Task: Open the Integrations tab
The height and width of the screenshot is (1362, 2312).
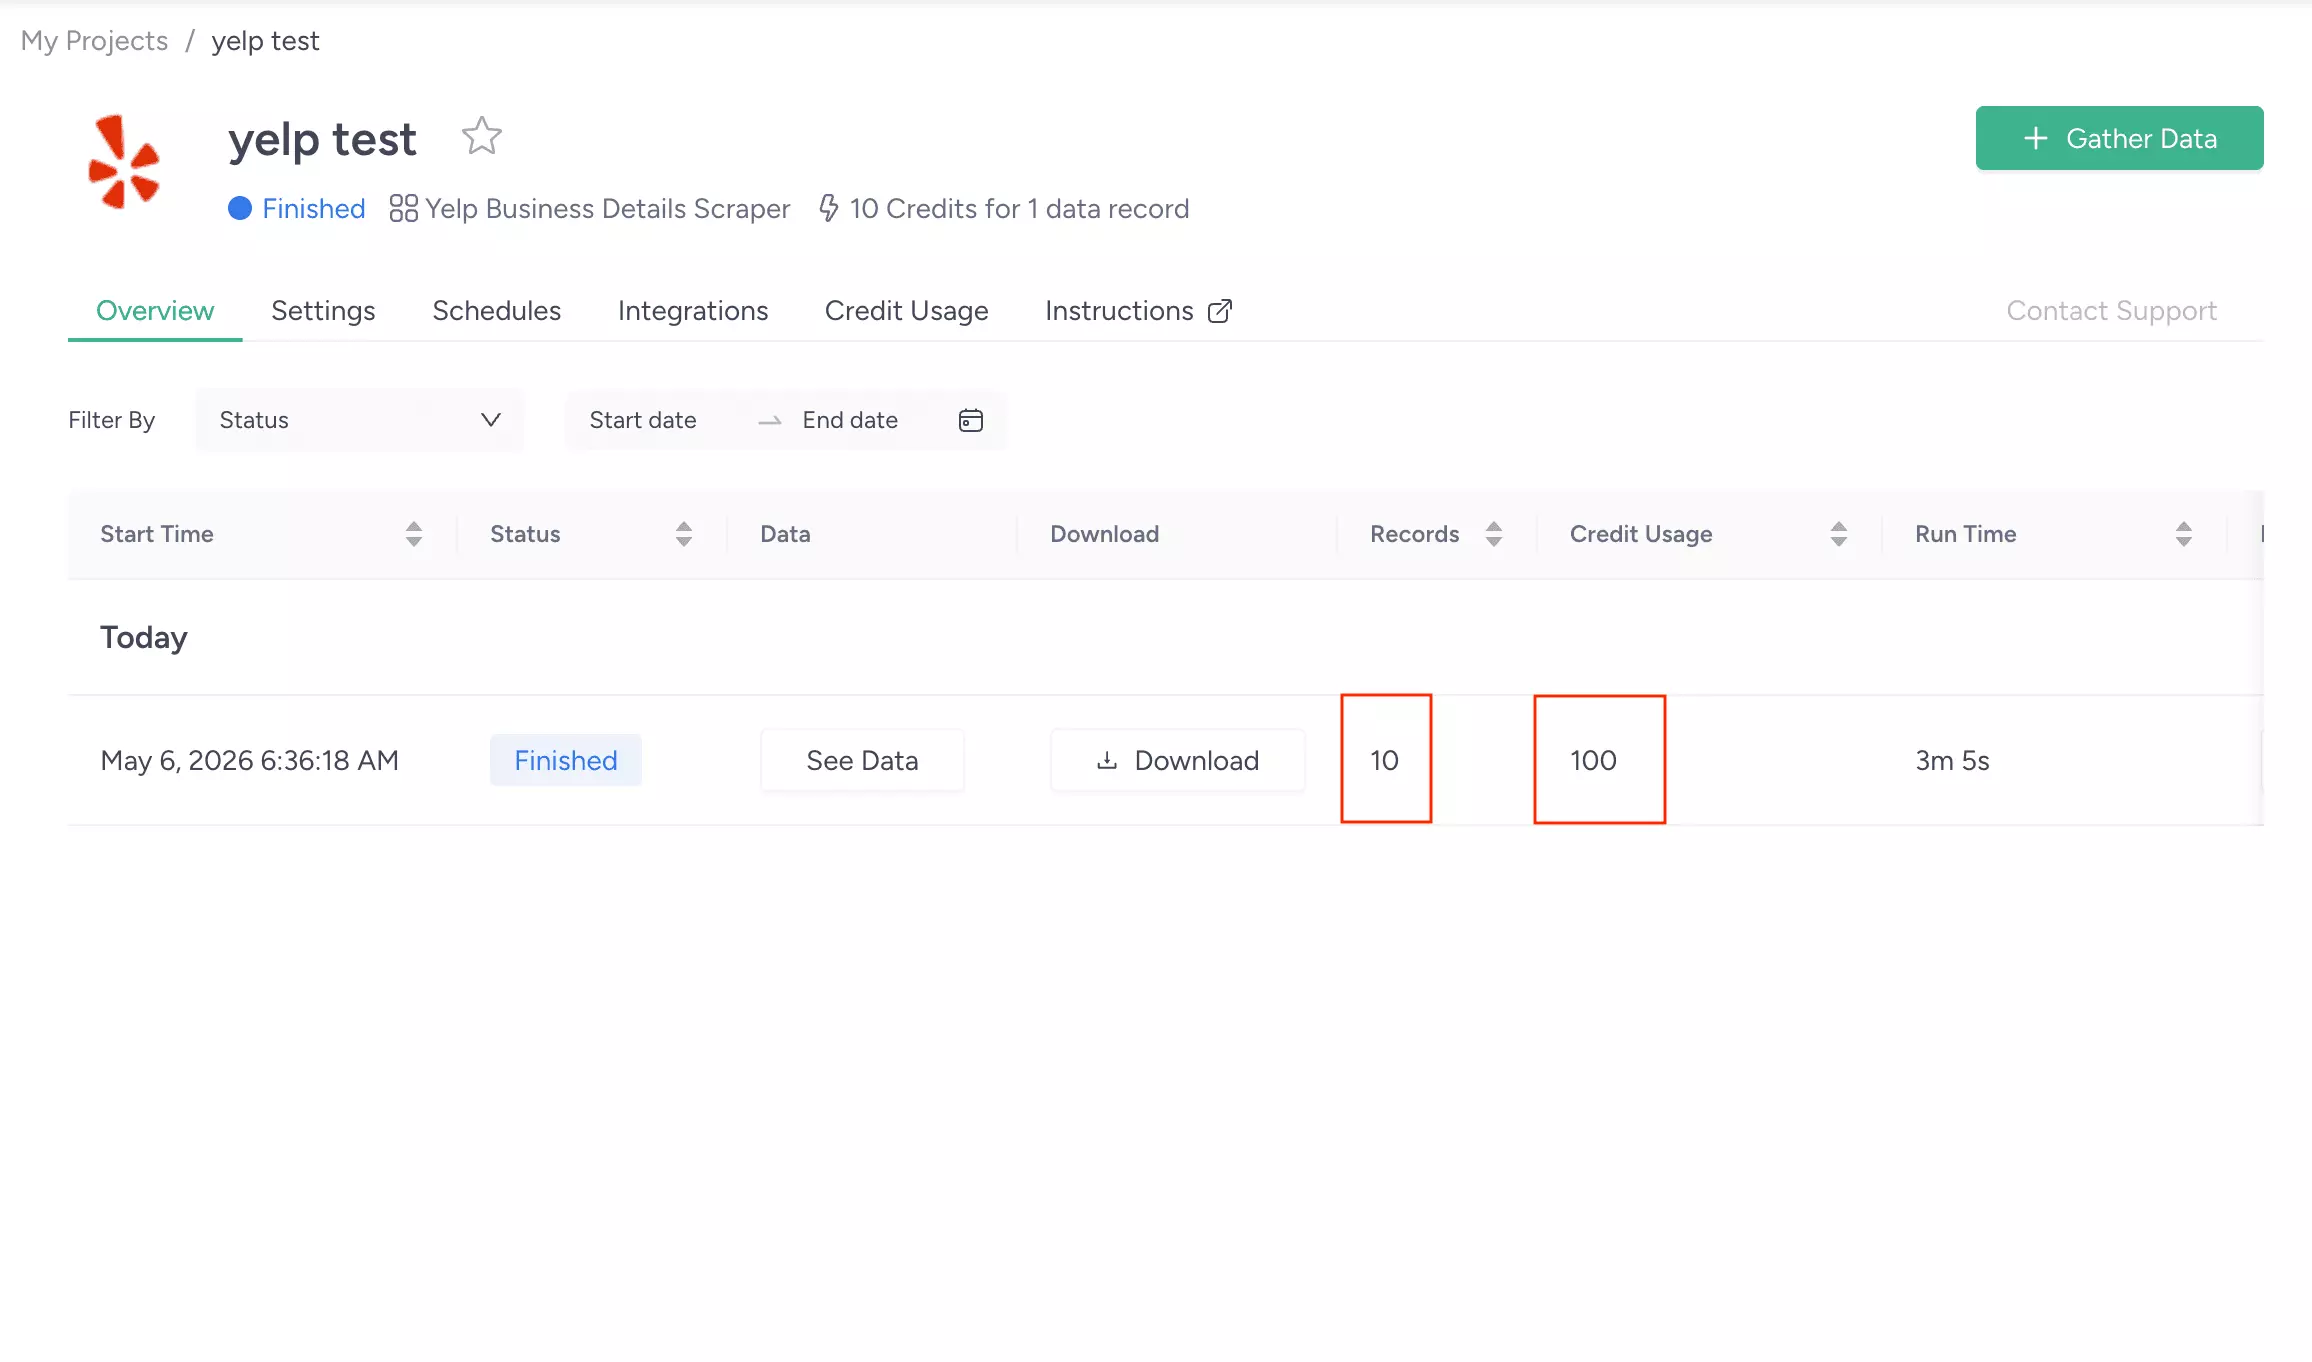Action: coord(693,311)
